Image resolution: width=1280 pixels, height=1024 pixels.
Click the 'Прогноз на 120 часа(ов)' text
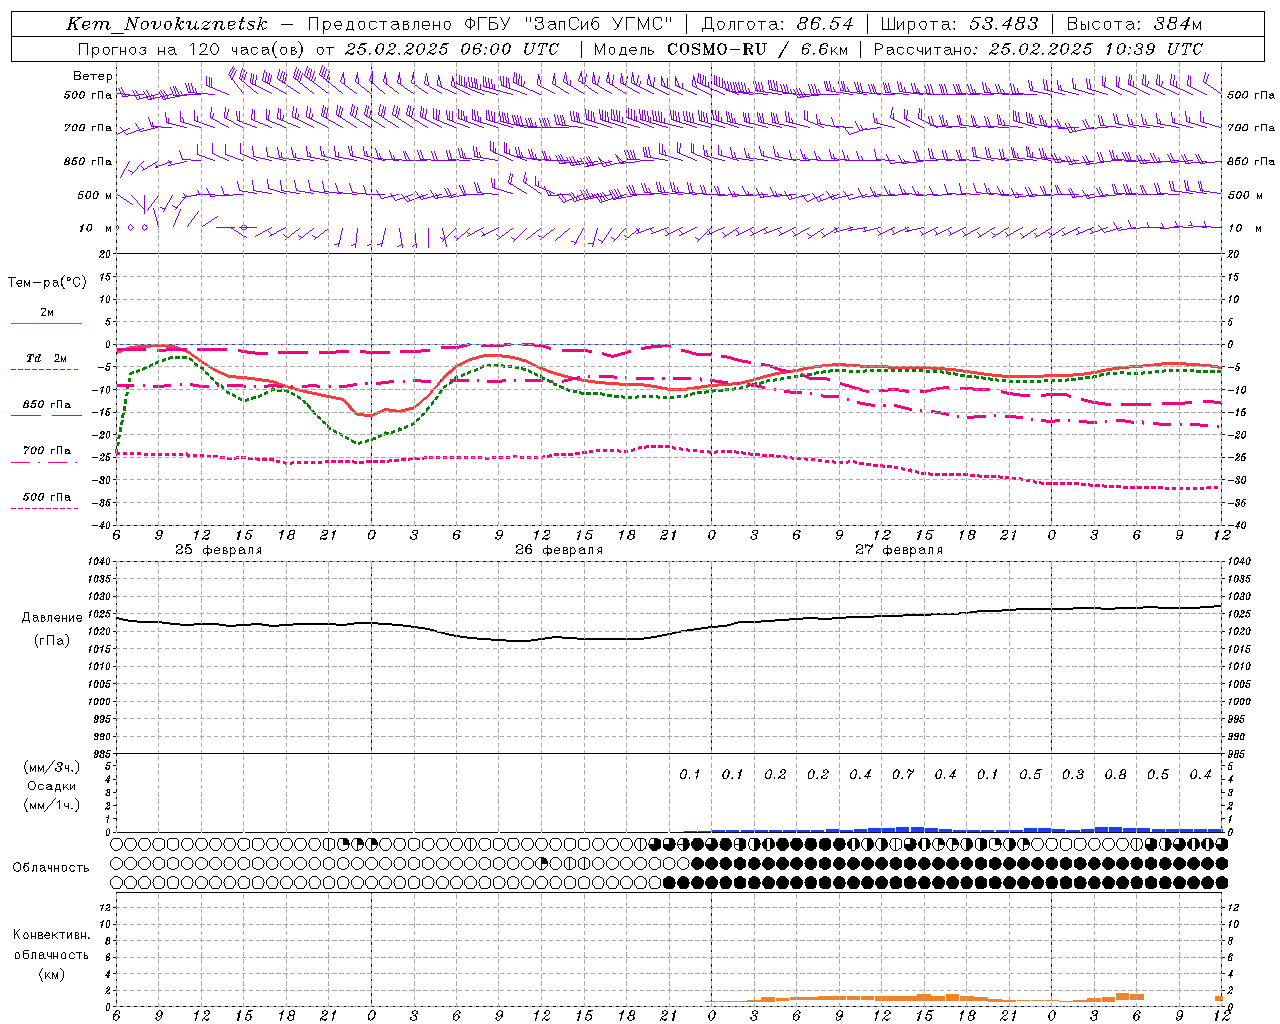click(x=191, y=49)
